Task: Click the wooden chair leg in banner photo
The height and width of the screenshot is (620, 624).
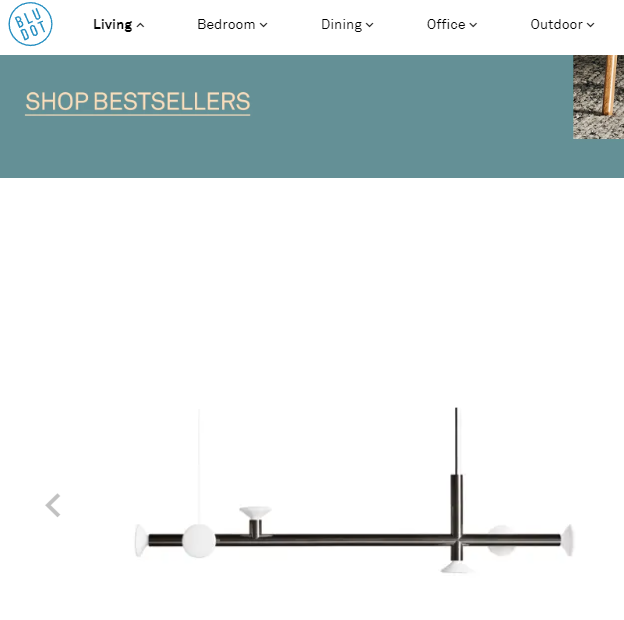Action: 609,85
